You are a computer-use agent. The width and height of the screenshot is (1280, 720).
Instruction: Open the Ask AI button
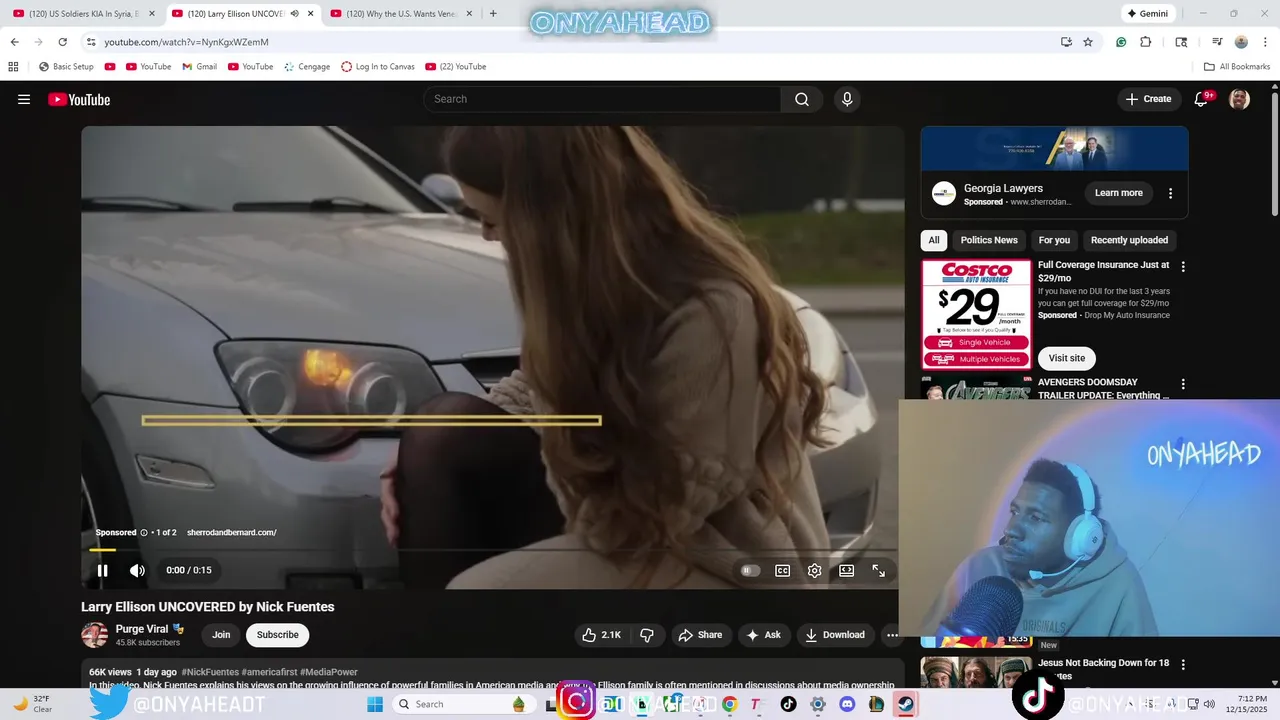click(x=764, y=635)
